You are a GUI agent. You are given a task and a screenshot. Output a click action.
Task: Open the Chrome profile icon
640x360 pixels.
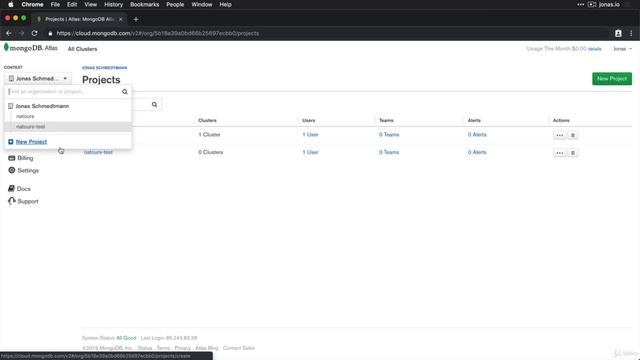[618, 33]
